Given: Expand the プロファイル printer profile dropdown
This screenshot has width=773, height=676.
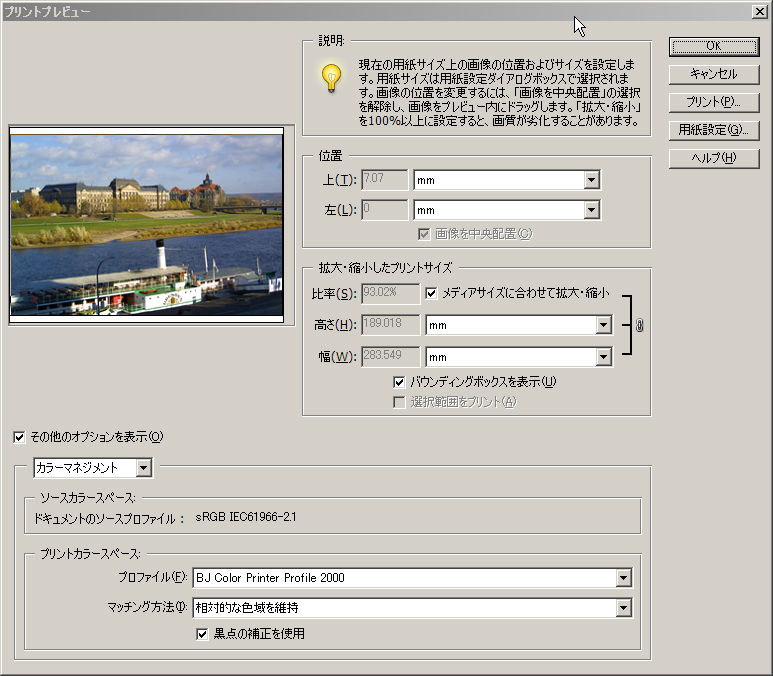Looking at the screenshot, I should click(x=623, y=578).
